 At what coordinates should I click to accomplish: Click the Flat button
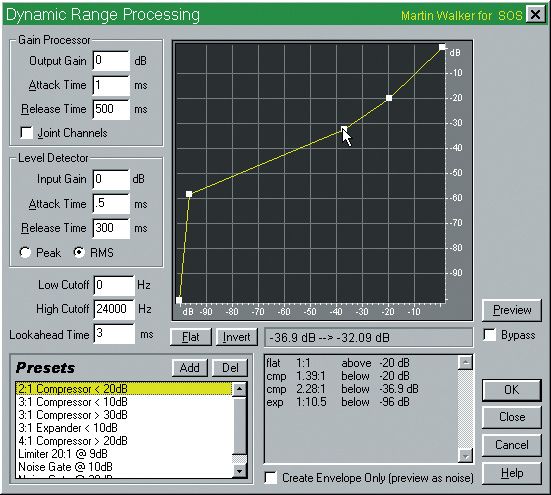tap(191, 337)
